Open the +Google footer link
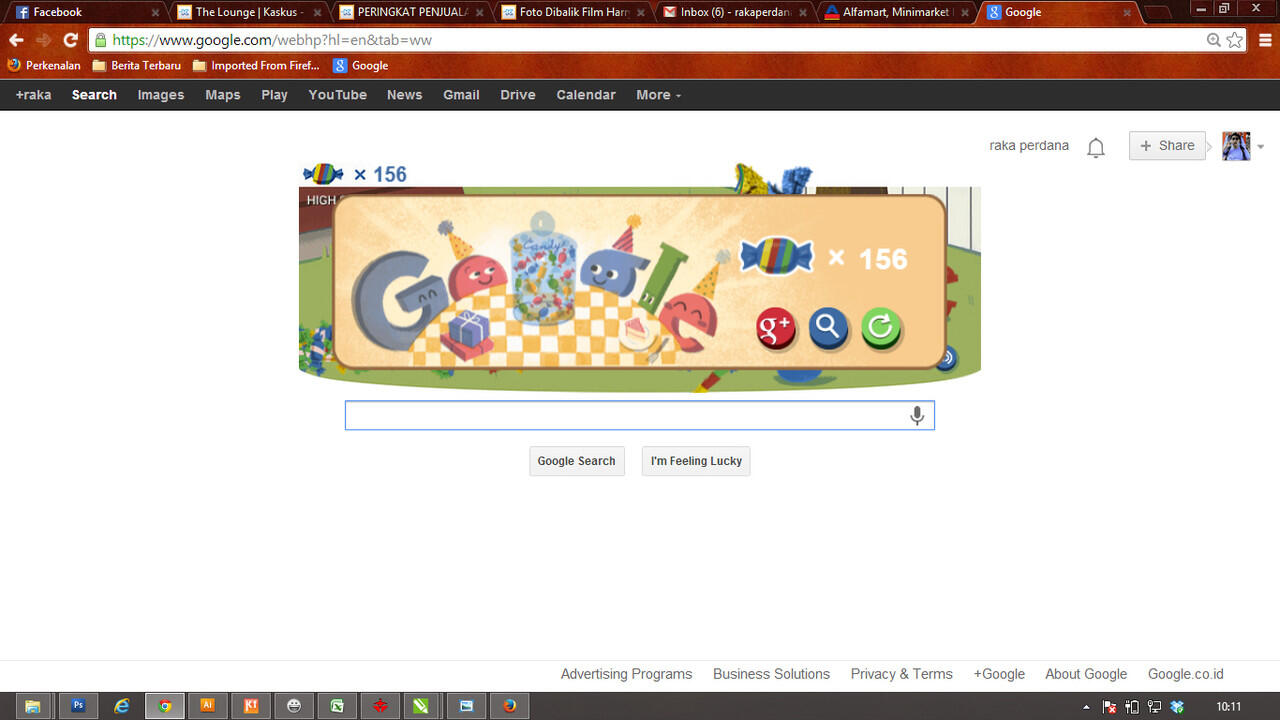 [999, 674]
